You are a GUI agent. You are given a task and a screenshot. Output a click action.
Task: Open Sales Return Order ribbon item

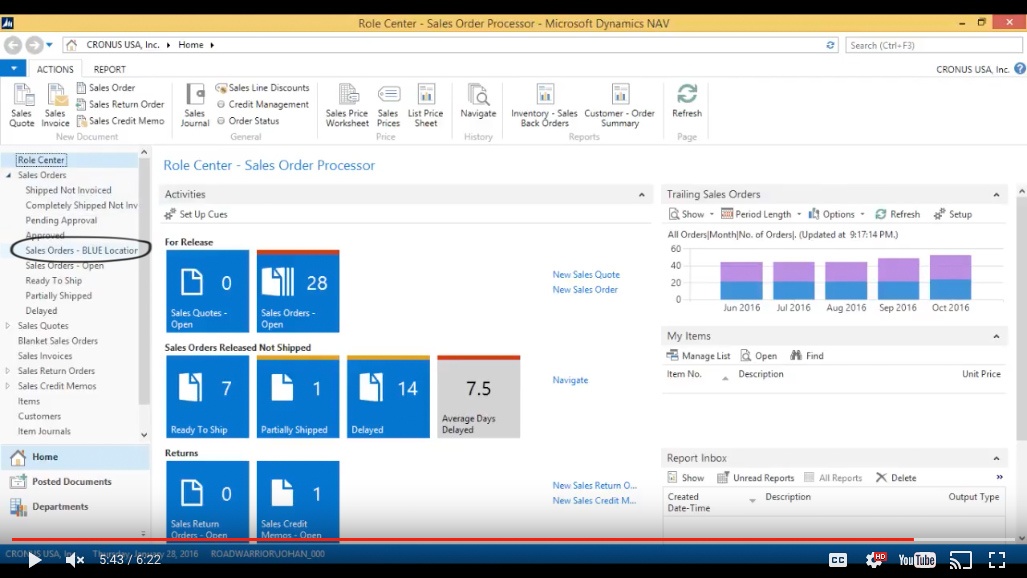pos(120,104)
